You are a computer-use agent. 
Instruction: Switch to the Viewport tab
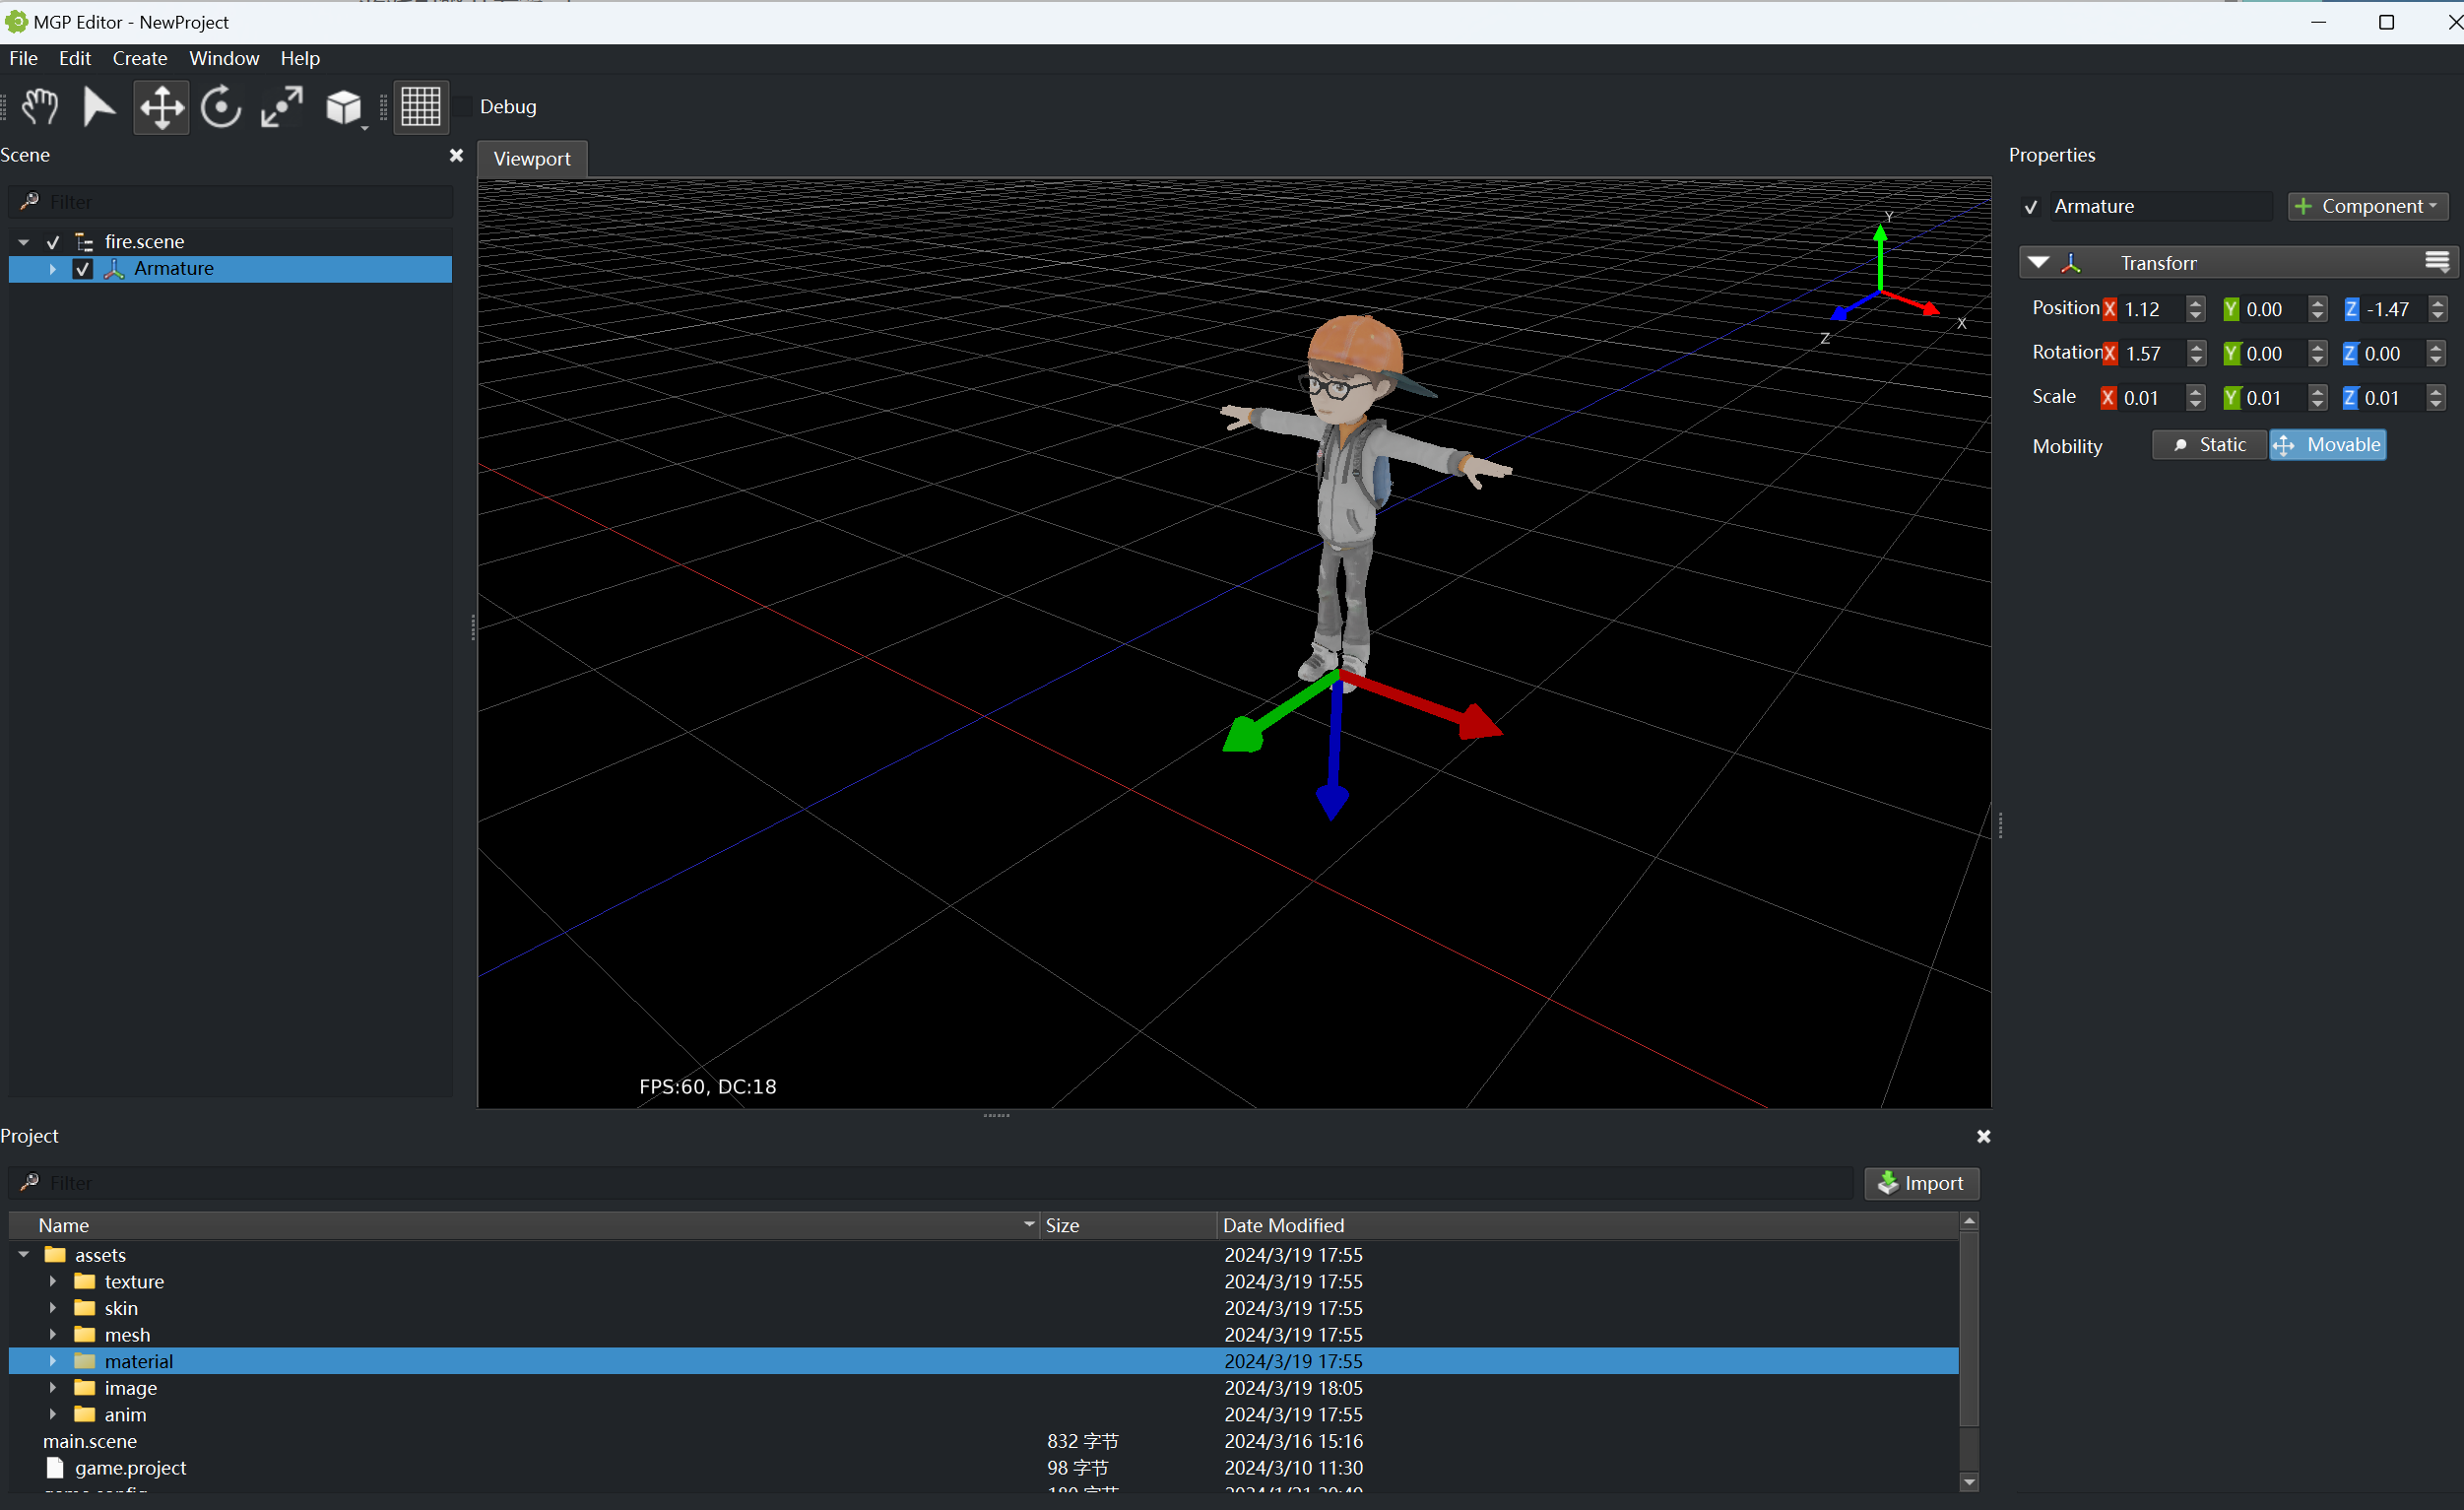coord(531,159)
